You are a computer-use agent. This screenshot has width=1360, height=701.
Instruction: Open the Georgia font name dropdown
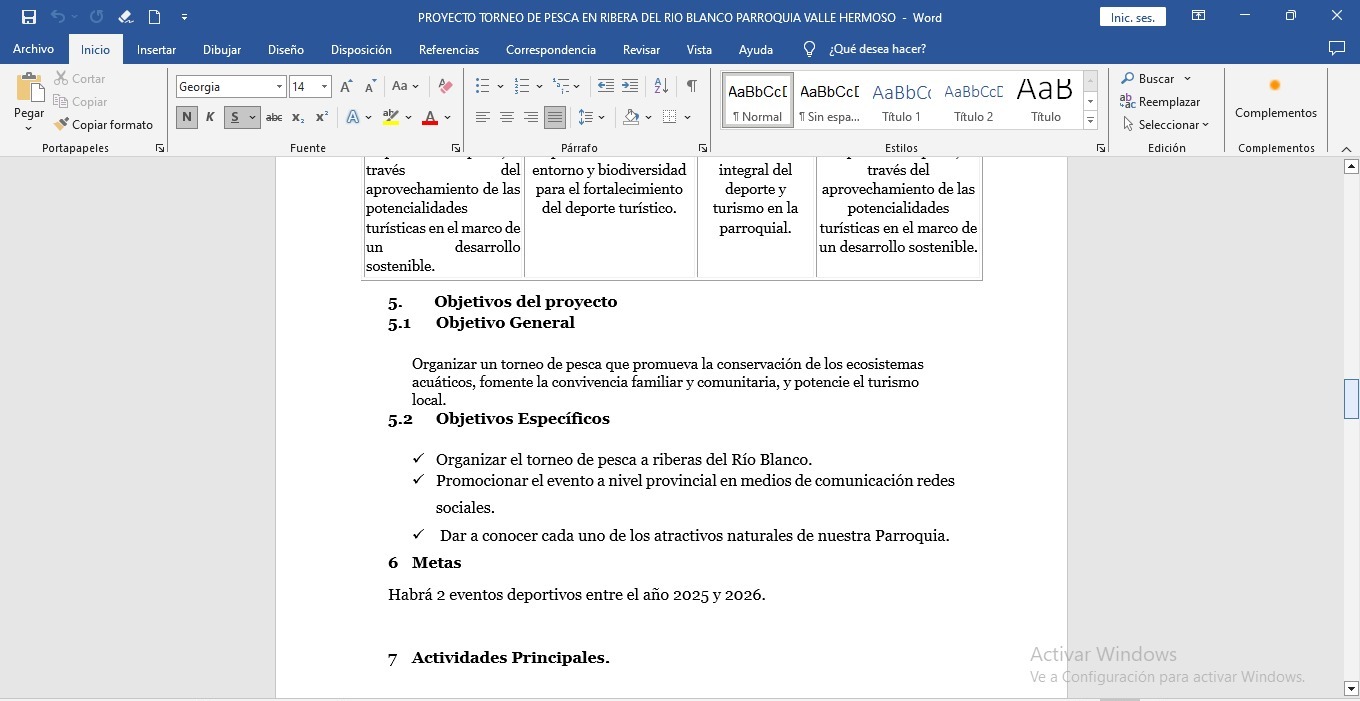[279, 87]
